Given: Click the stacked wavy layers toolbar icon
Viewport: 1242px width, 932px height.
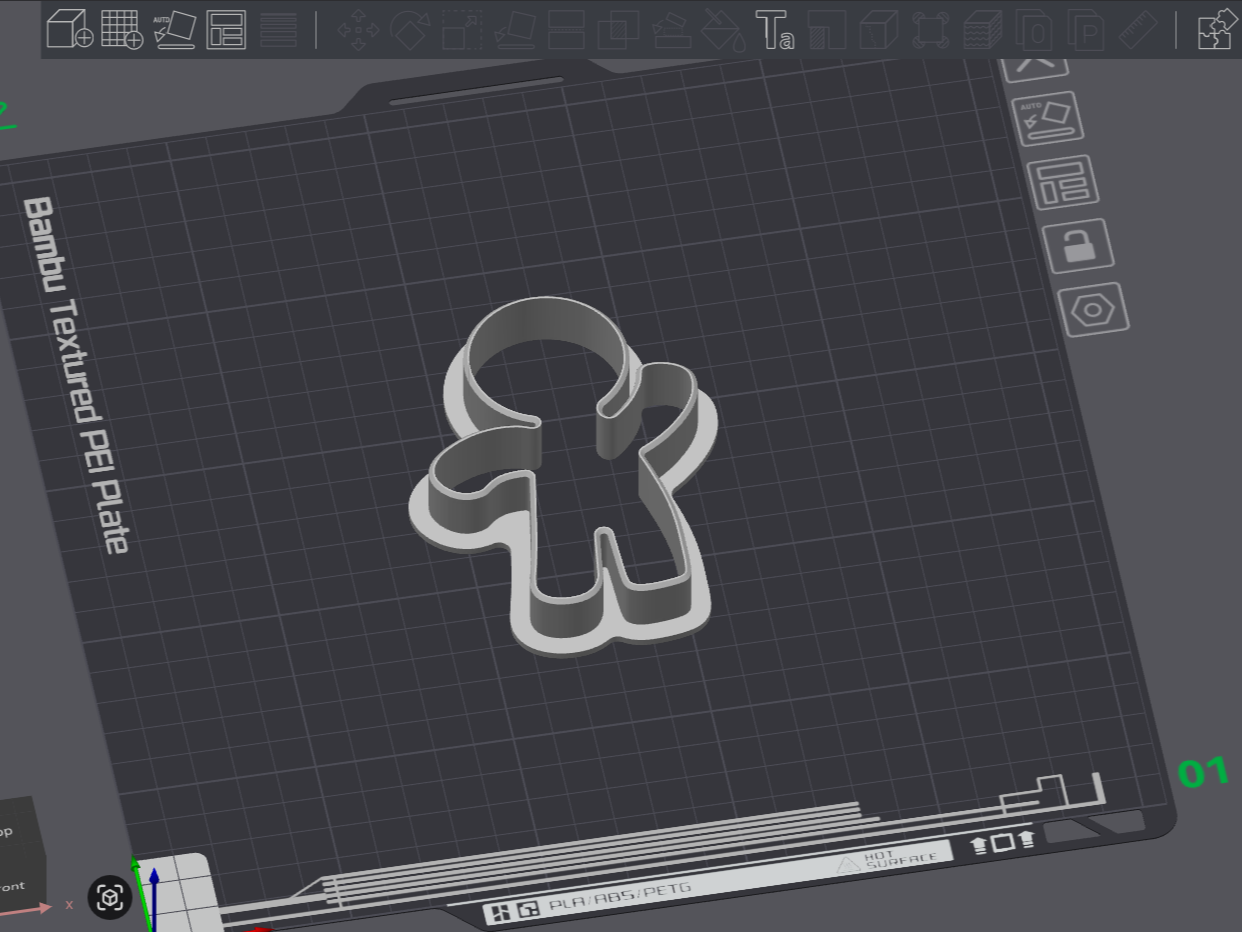Looking at the screenshot, I should (983, 29).
